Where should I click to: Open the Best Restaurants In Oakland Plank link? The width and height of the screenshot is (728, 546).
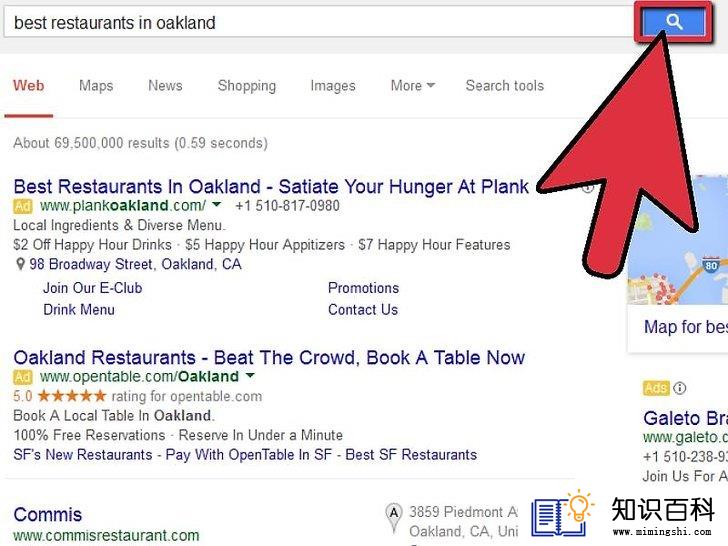point(271,187)
